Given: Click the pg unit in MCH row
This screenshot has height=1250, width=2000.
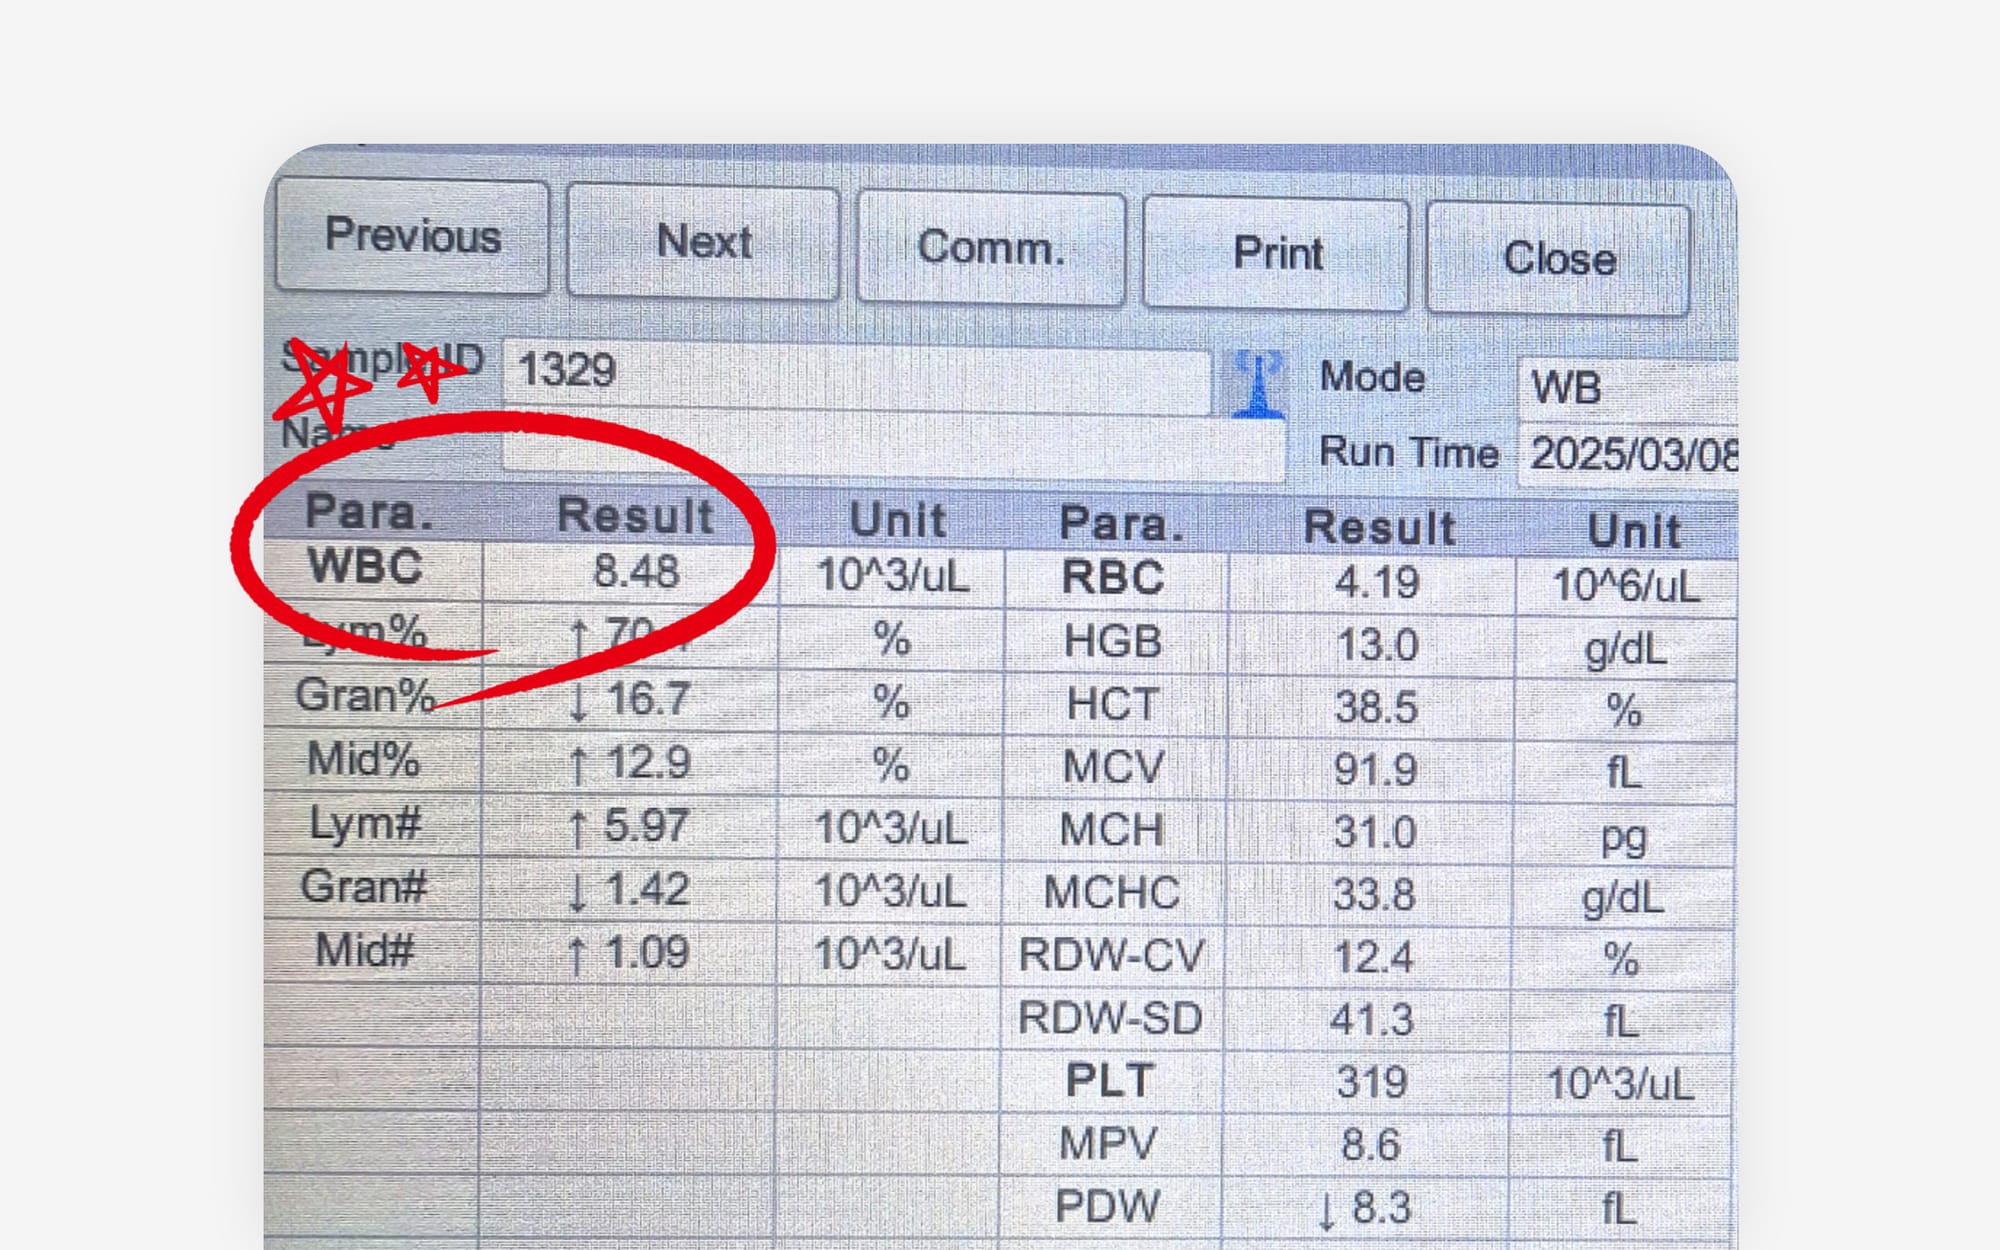Looking at the screenshot, I should [x=1623, y=838].
